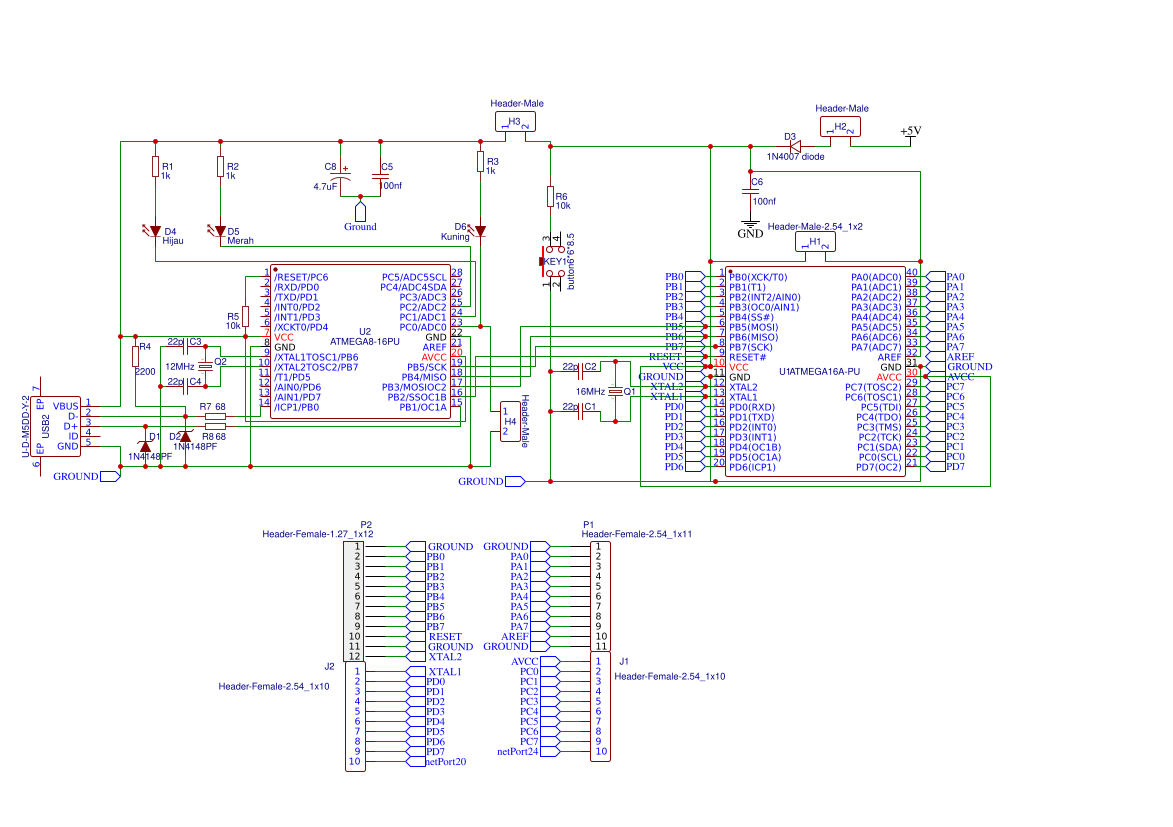Select the D6 Kuning LED symbol
This screenshot has height=827, width=1173.
point(481,228)
